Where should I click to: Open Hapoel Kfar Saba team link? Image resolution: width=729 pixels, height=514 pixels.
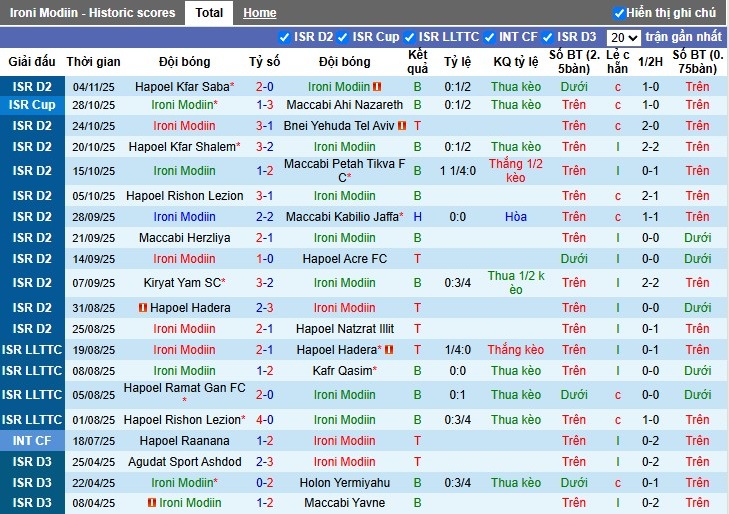(182, 86)
